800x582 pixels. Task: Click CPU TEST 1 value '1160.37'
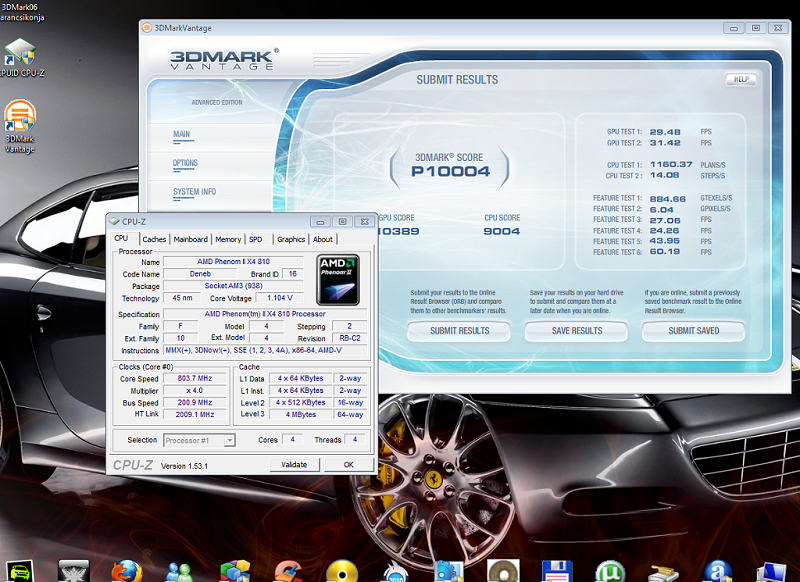coord(671,164)
